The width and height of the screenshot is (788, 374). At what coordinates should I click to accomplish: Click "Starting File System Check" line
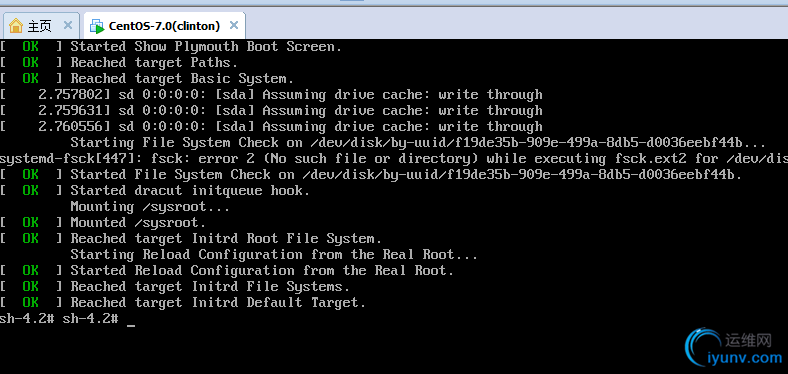[418, 143]
